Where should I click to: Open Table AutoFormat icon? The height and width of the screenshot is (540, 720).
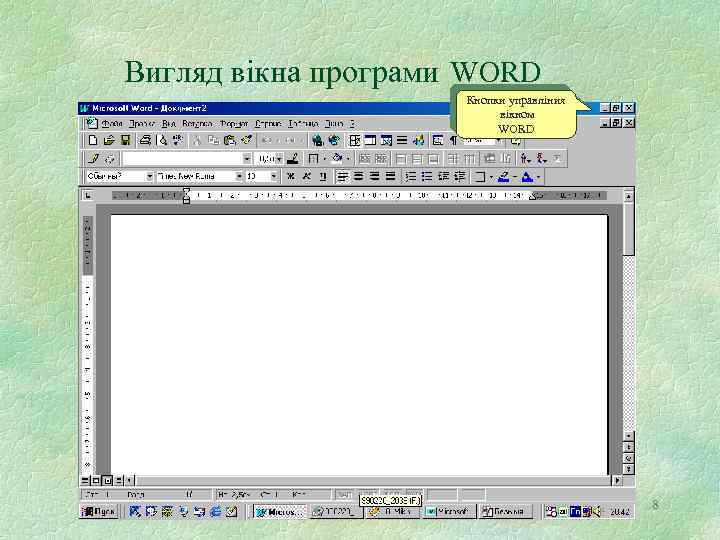pos(489,159)
